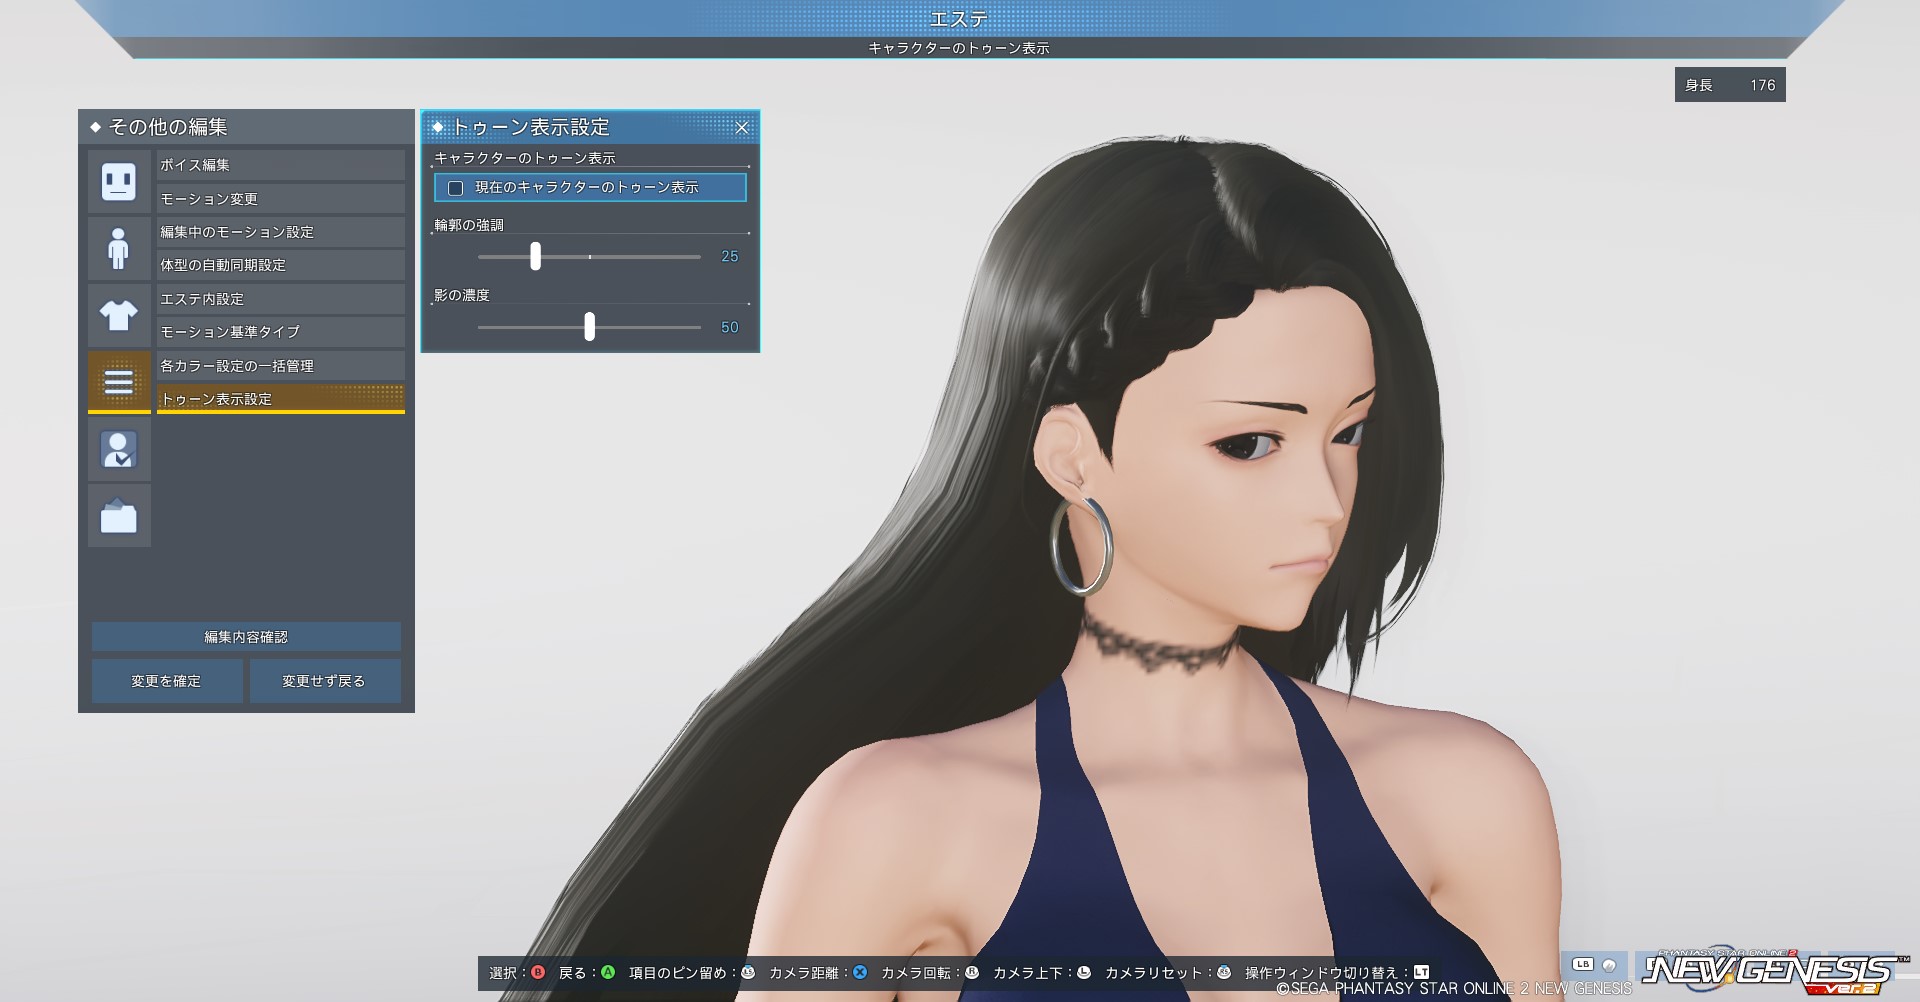
Task: Open the character portrait check icon
Action: coord(119,449)
